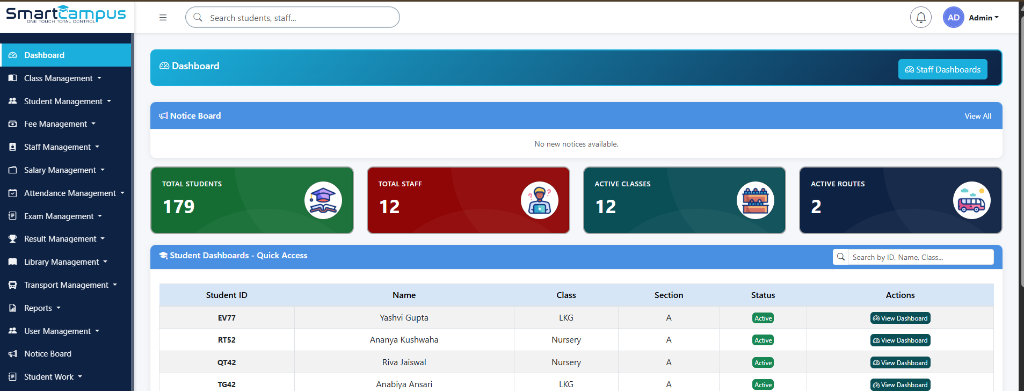1024x391 pixels.
Task: Select Dashboard in the sidebar
Action: (66, 55)
